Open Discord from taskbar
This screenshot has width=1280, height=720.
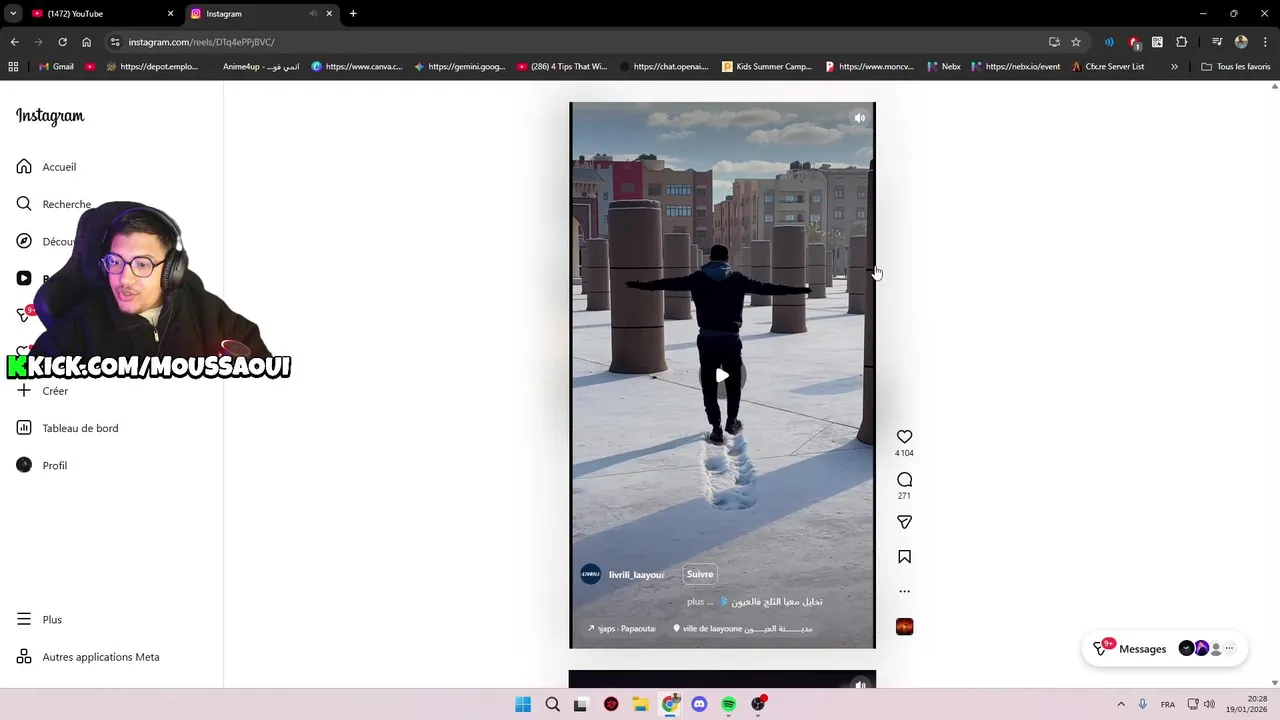coord(699,704)
